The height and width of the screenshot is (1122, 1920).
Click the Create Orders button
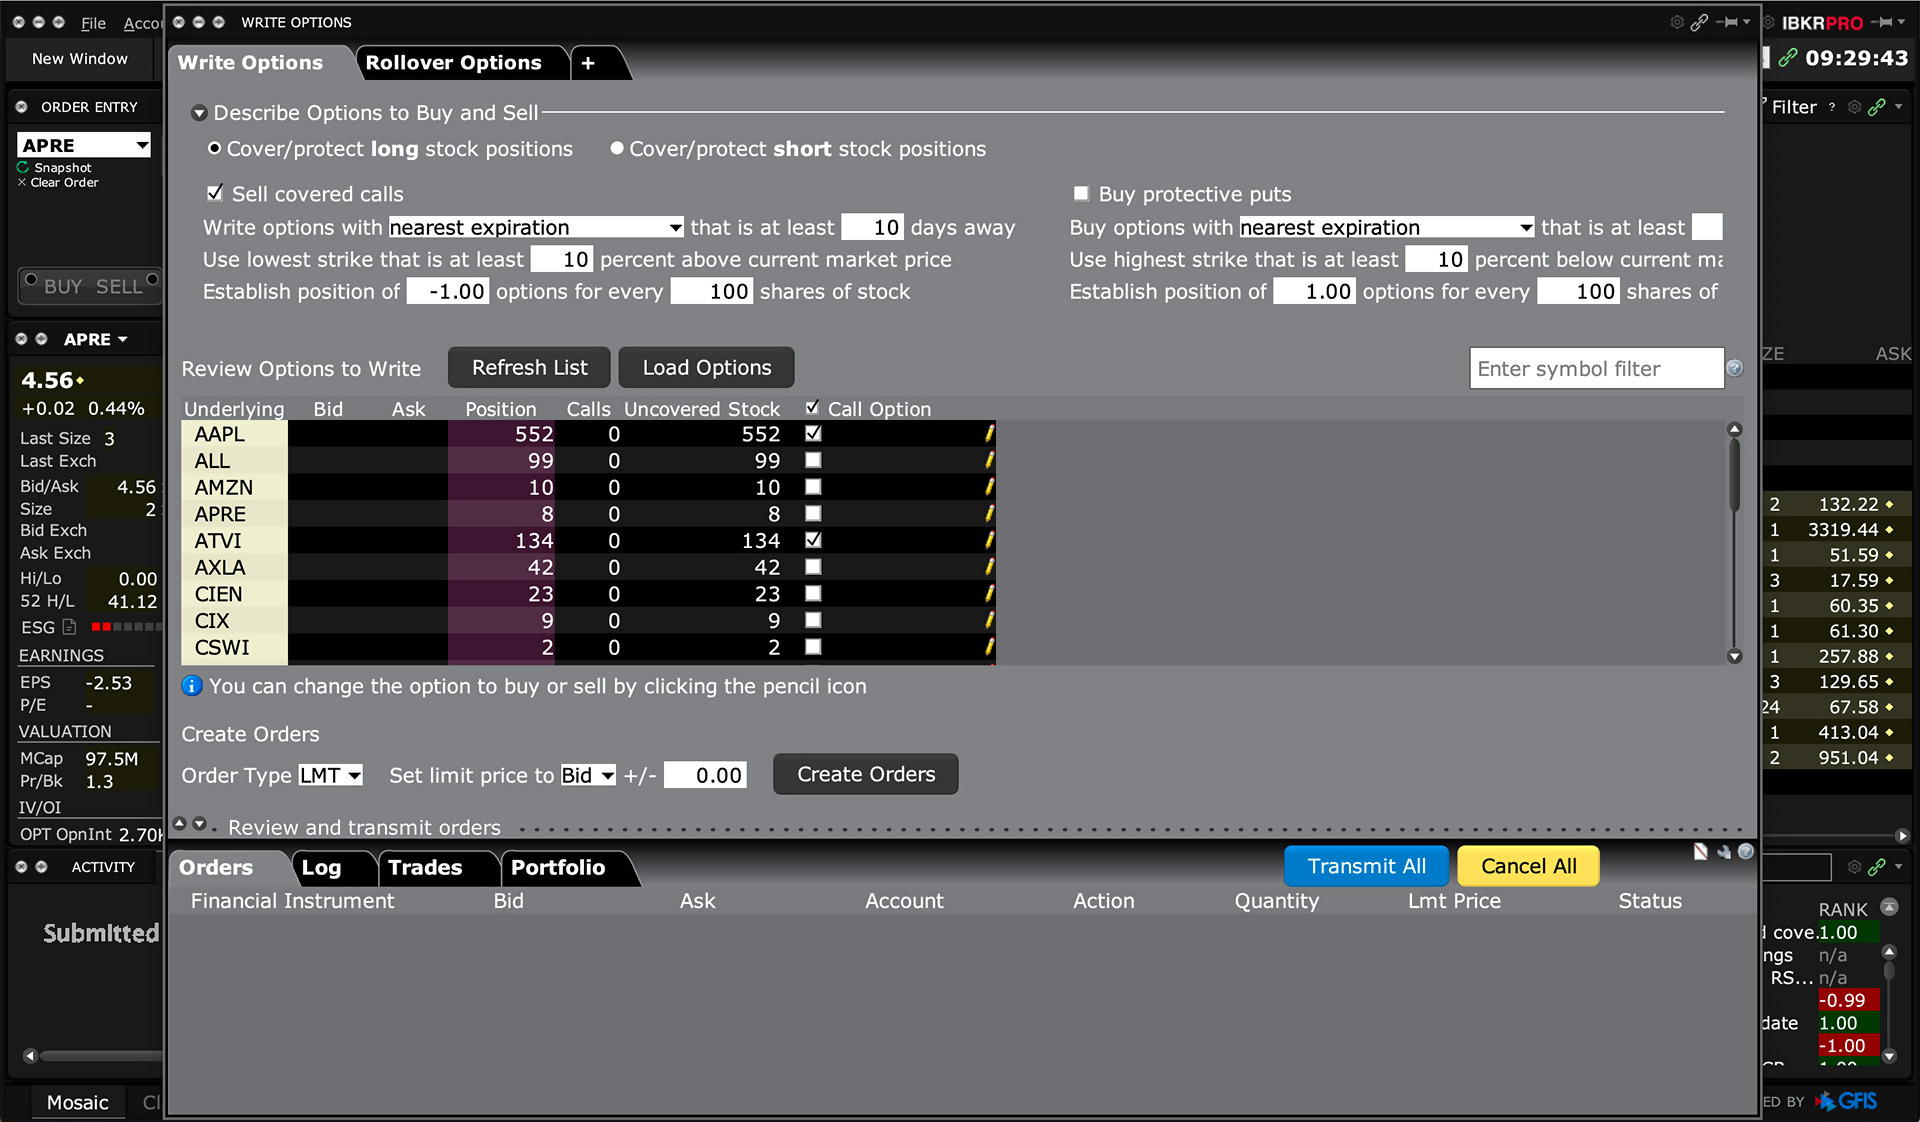coord(867,773)
